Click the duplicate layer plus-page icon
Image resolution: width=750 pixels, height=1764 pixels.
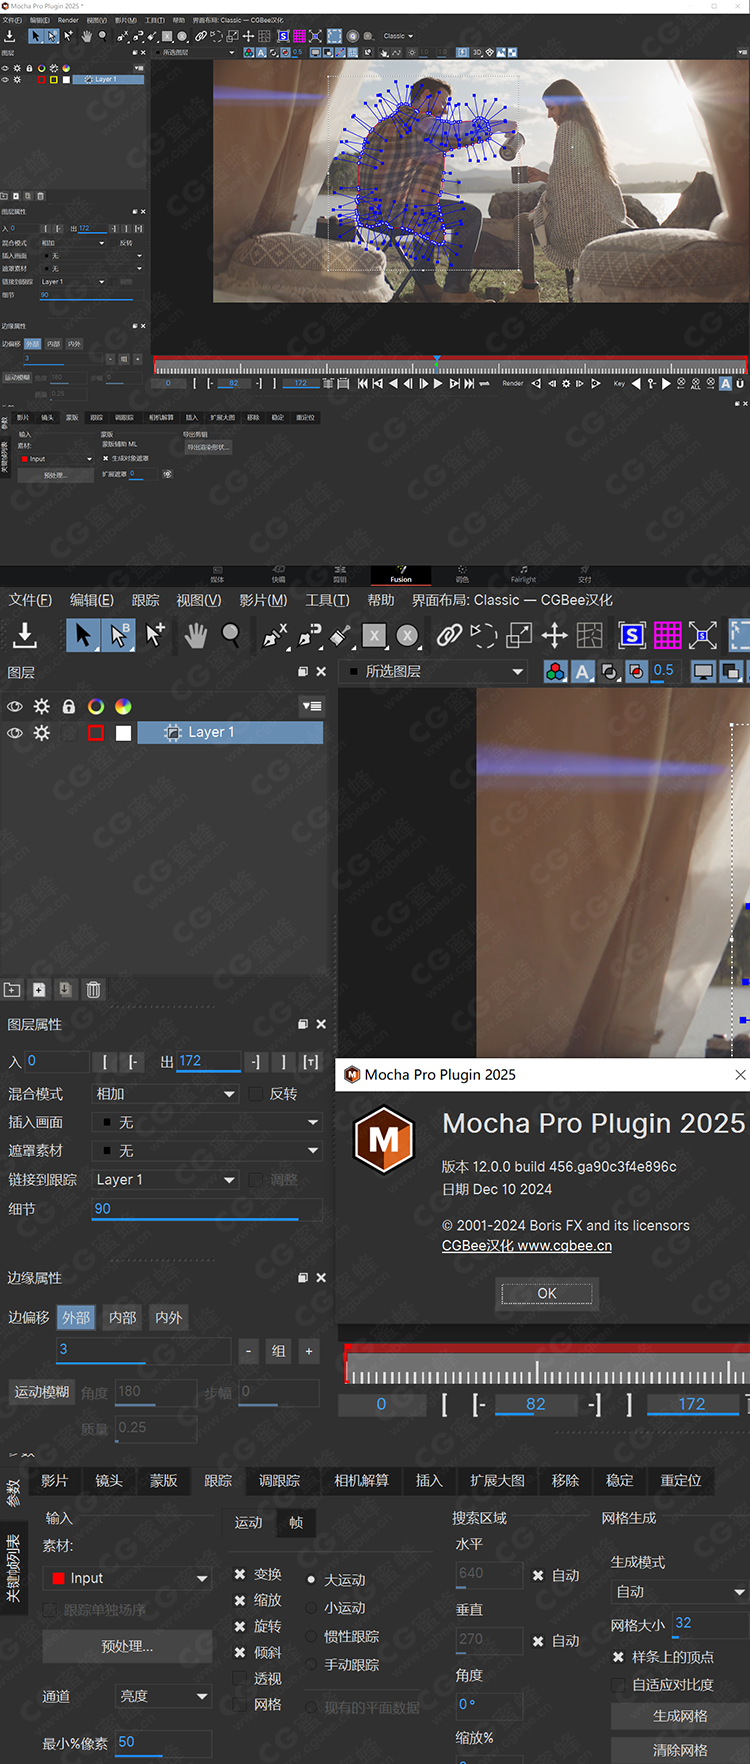tap(39, 990)
